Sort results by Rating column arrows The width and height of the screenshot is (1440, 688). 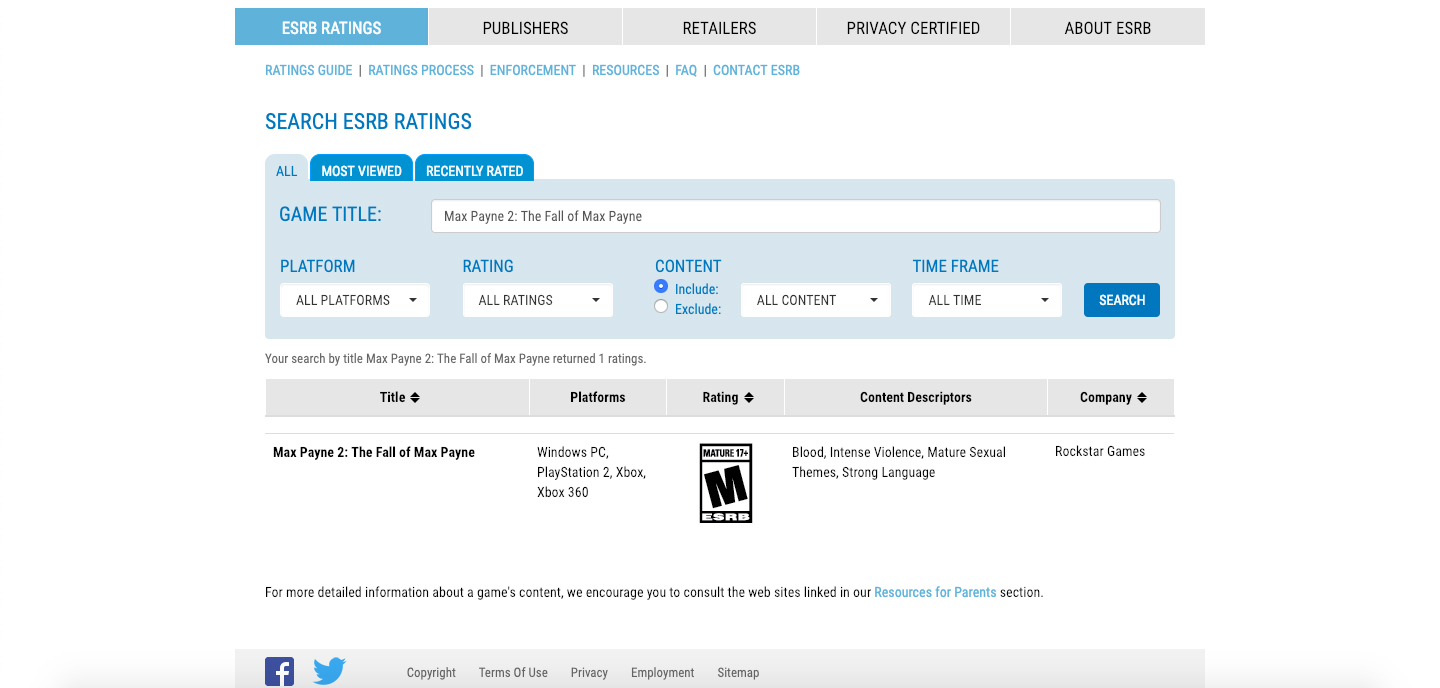(749, 398)
